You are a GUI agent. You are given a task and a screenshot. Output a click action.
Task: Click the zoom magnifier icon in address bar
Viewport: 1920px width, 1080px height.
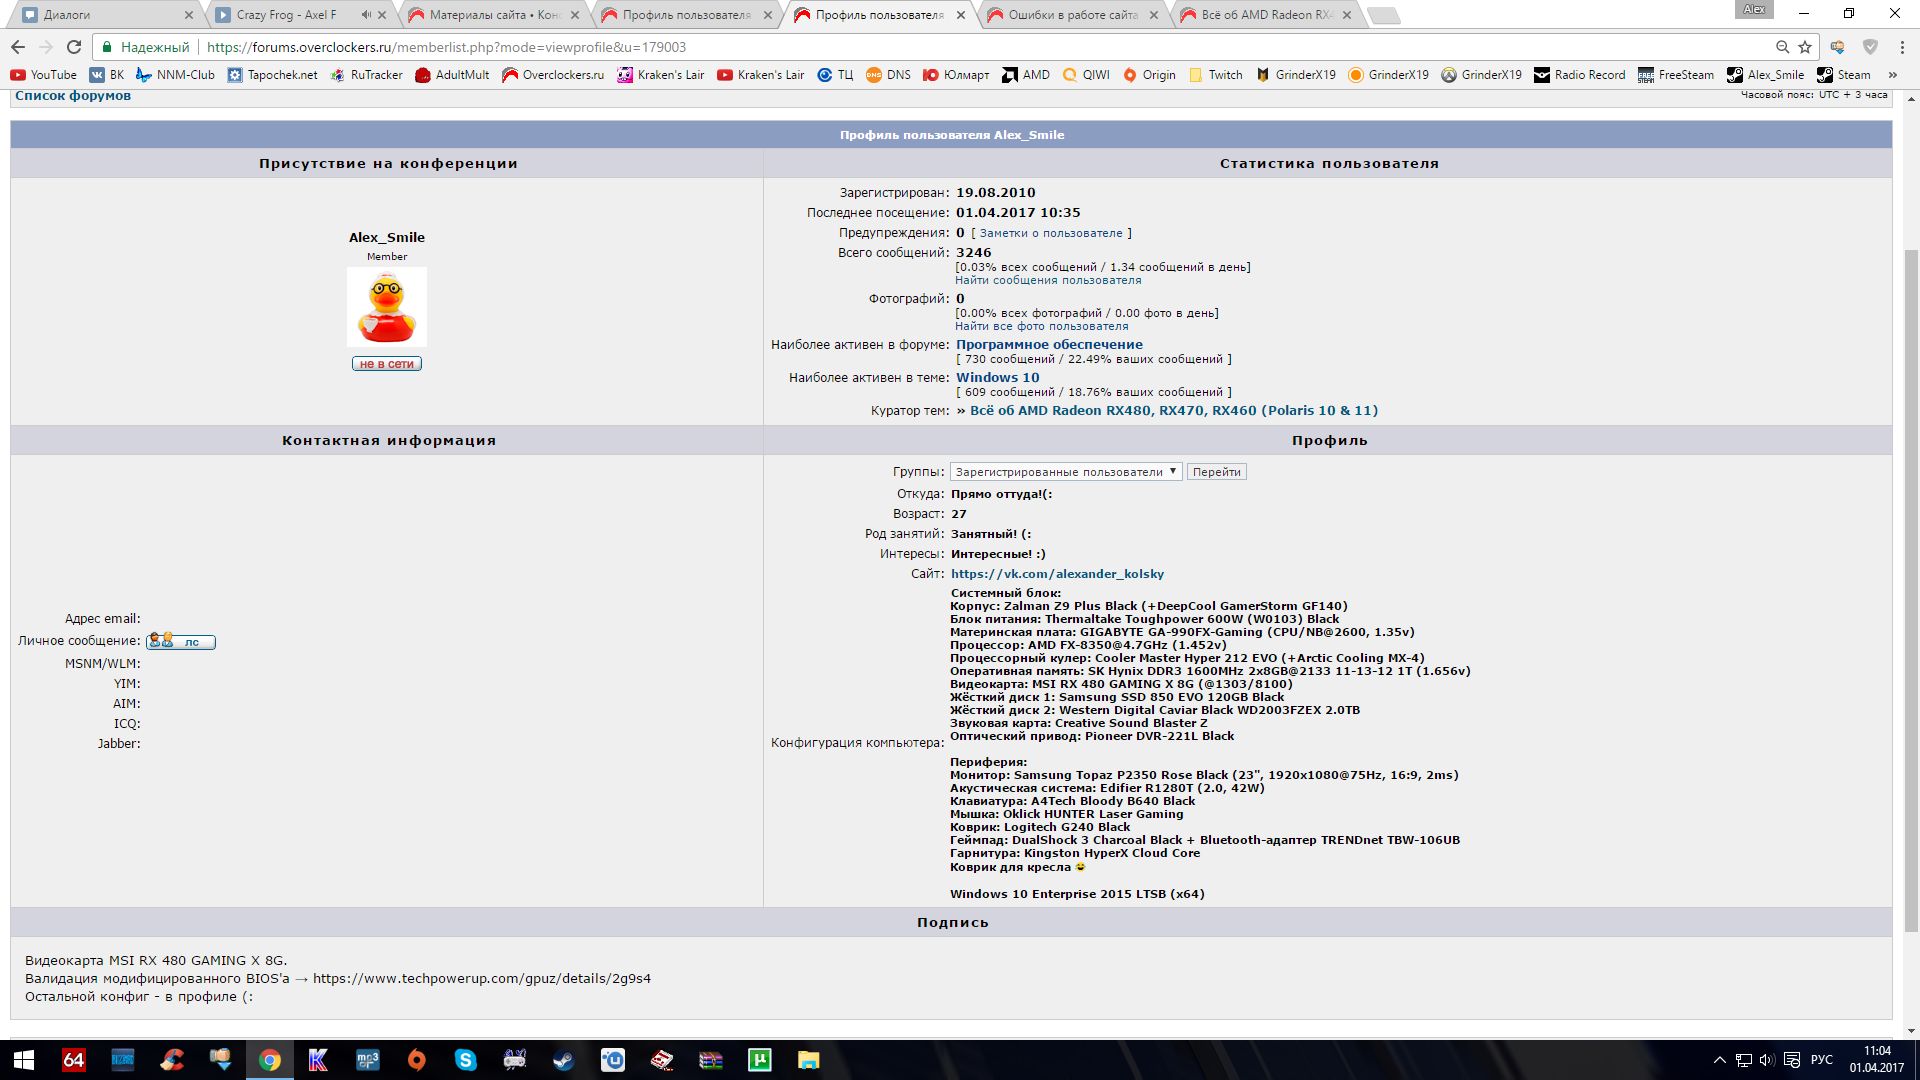(1782, 47)
